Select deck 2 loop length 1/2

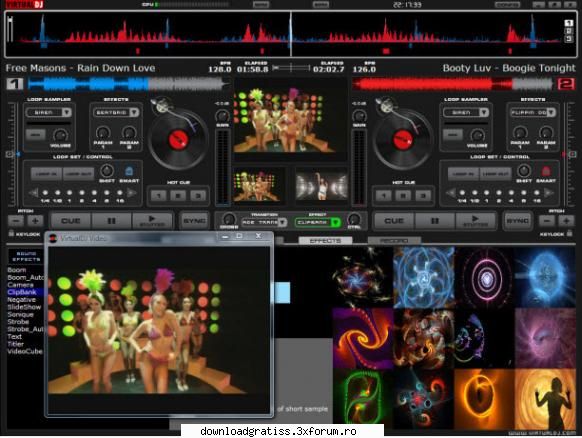click(474, 193)
